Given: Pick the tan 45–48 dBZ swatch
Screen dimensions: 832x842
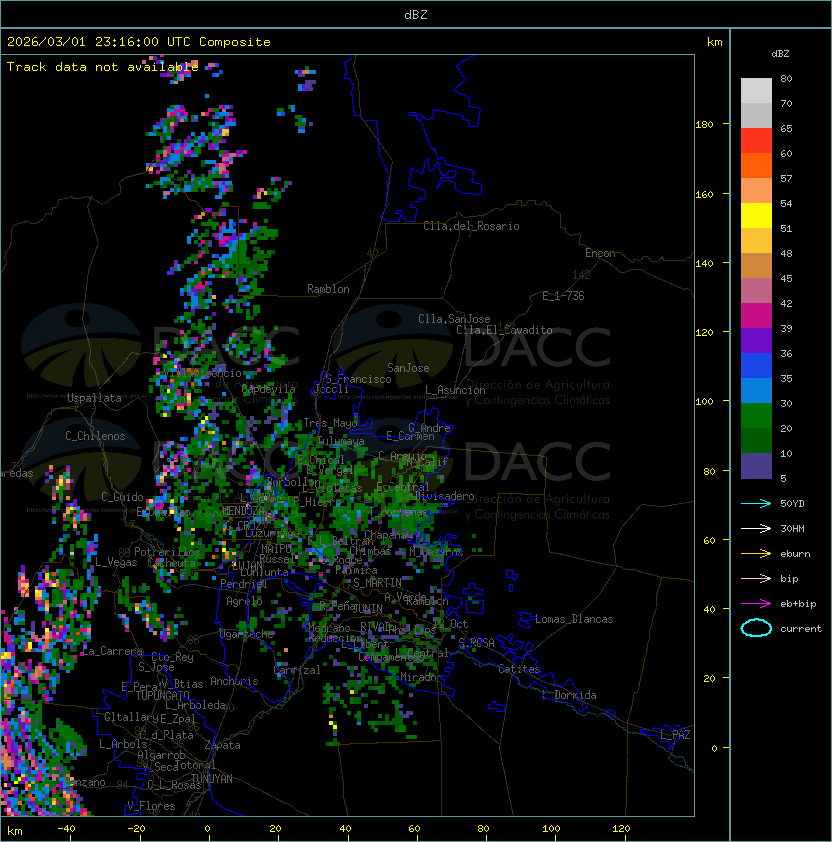Looking at the screenshot, I should click(x=756, y=266).
